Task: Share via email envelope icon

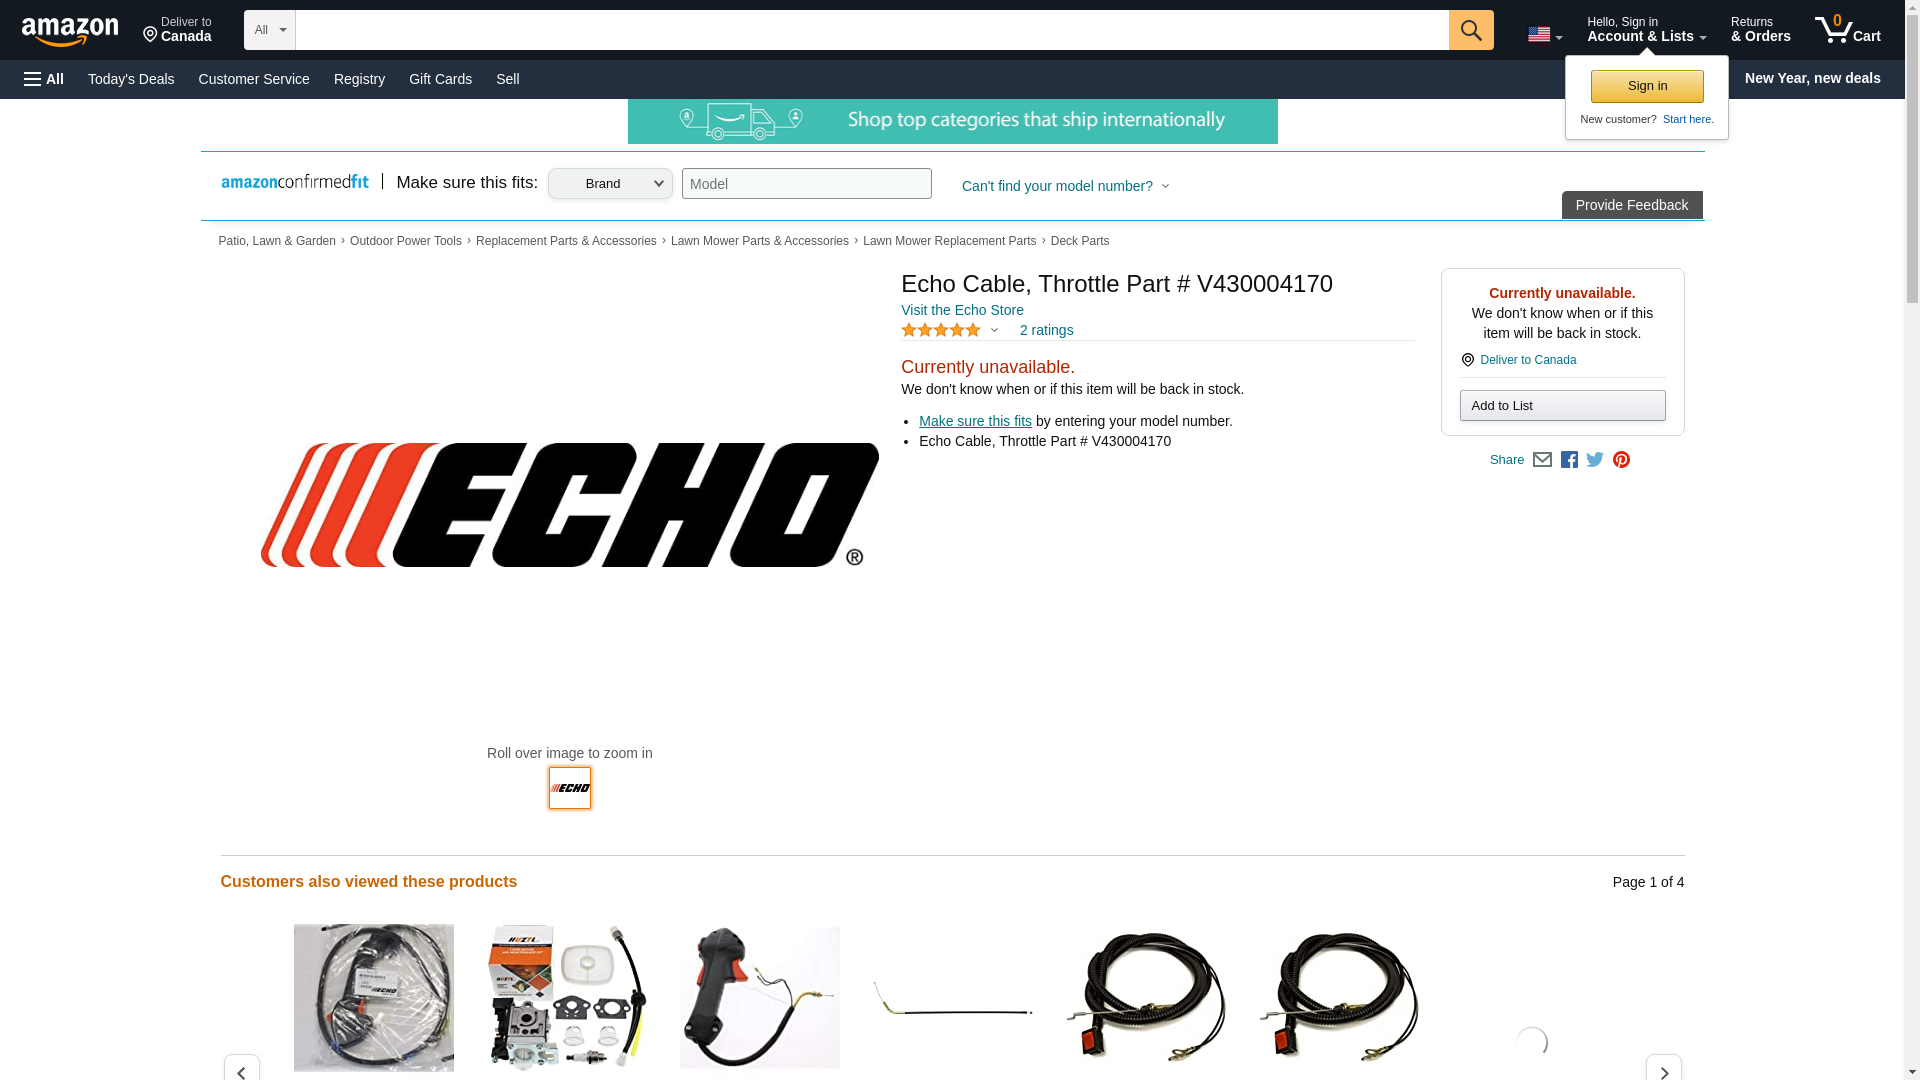Action: [1542, 460]
